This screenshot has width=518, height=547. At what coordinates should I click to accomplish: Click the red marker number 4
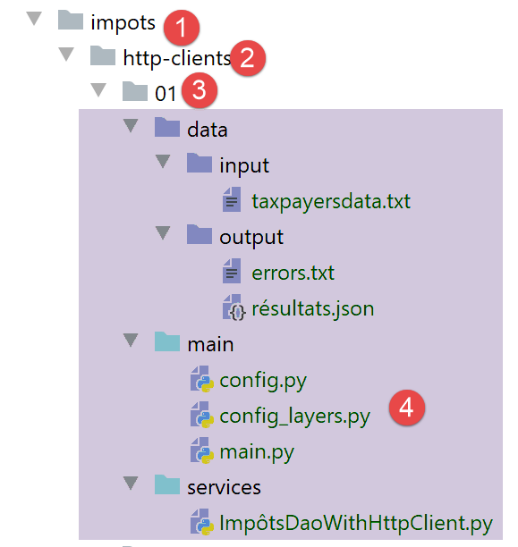[x=407, y=407]
